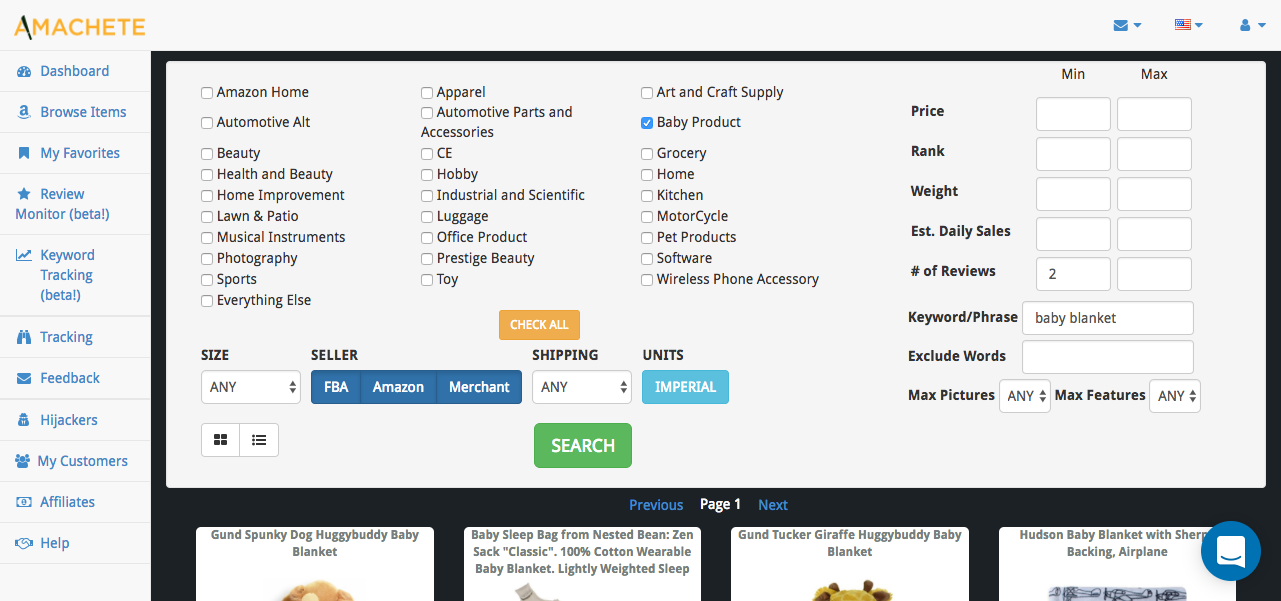Click the My Customers people icon
The width and height of the screenshot is (1281, 601).
(22, 461)
